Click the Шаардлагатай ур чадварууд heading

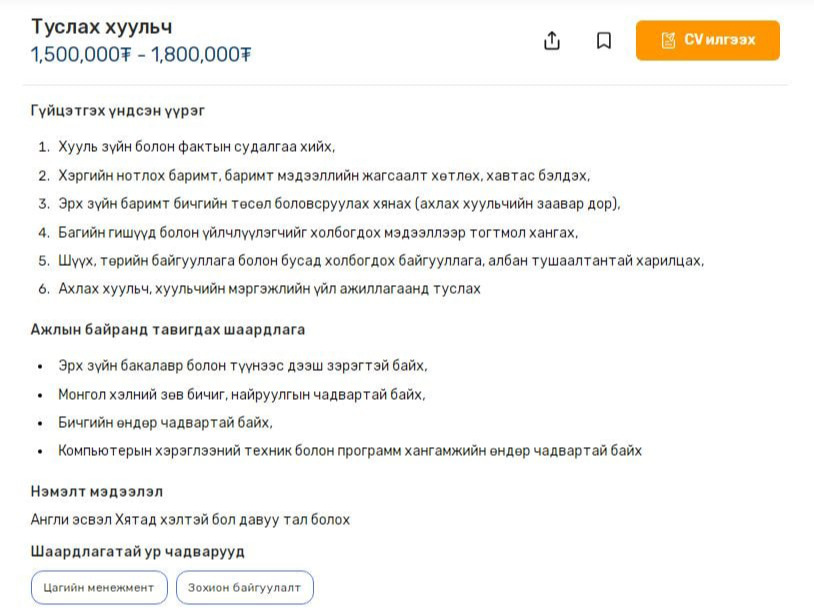coord(138,551)
